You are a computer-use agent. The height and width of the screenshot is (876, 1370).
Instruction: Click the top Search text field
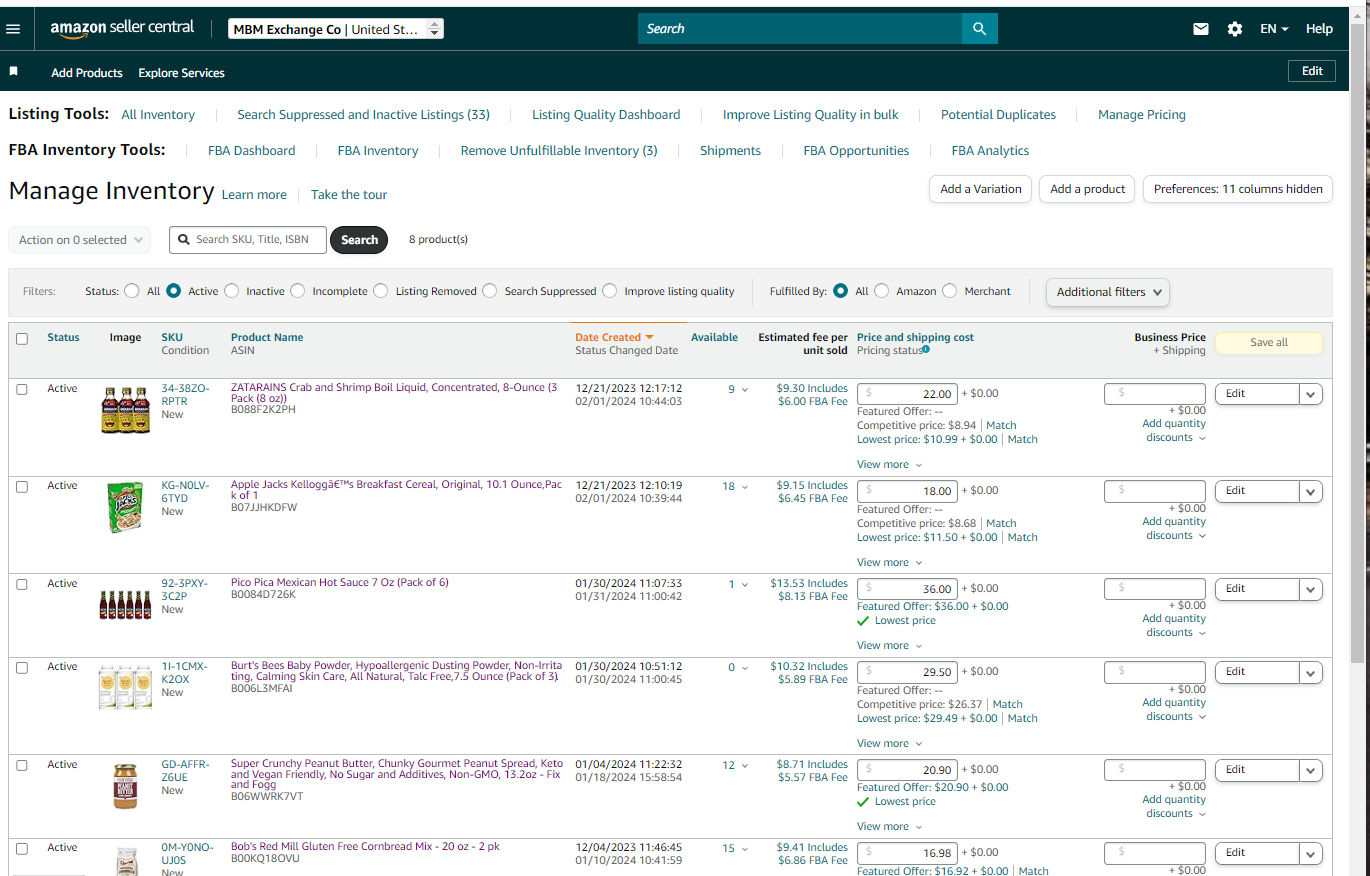tap(800, 29)
